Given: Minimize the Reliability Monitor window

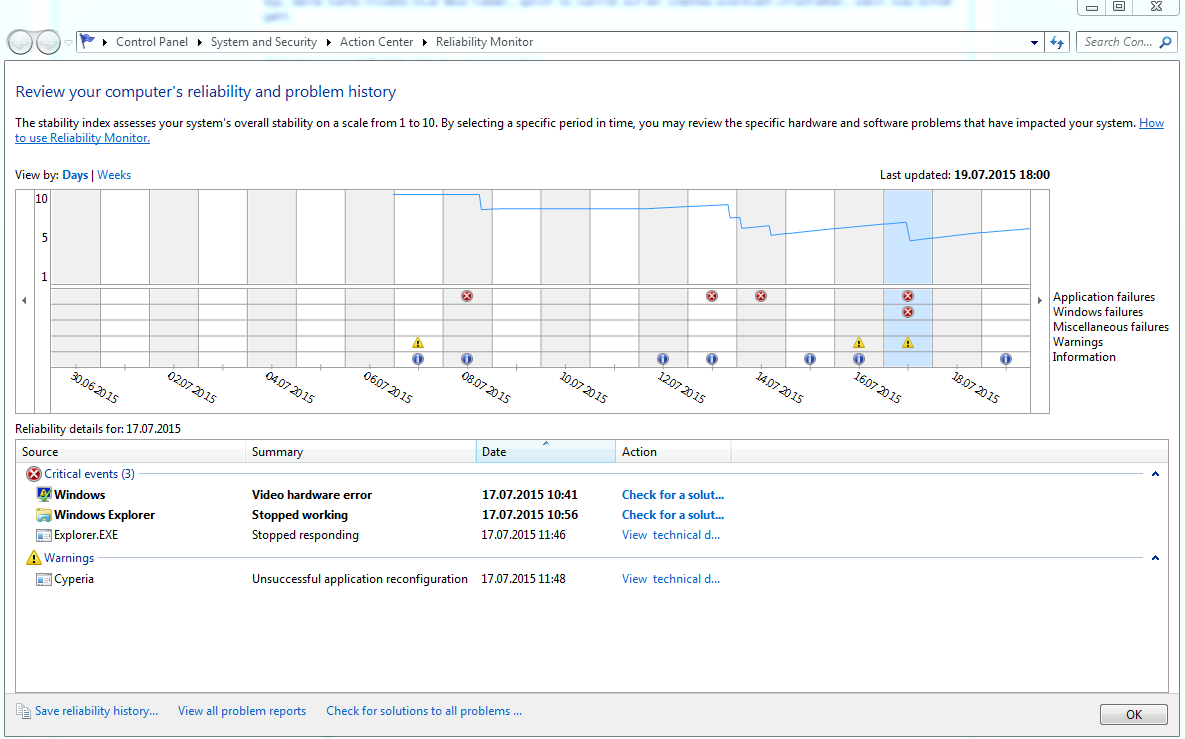Looking at the screenshot, I should [x=1092, y=7].
